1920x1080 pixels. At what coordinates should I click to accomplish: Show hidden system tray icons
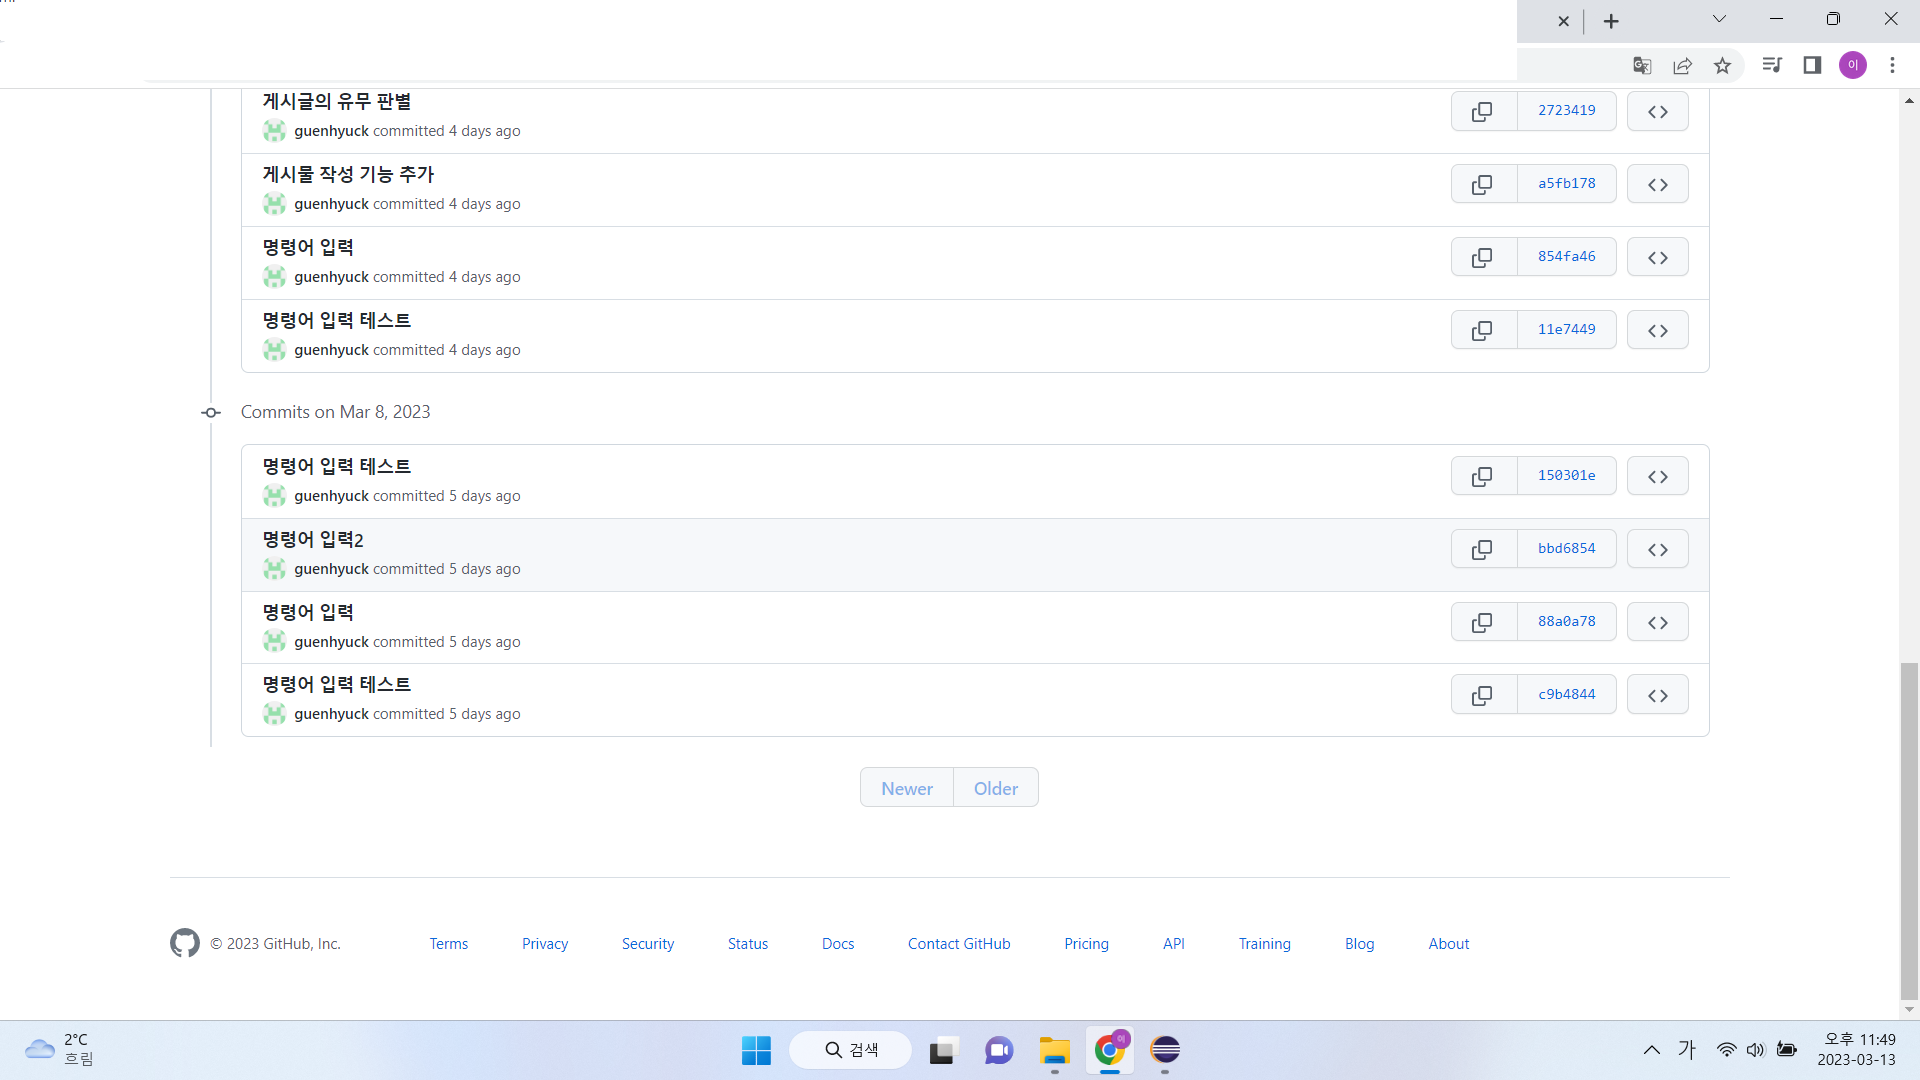click(1651, 1050)
